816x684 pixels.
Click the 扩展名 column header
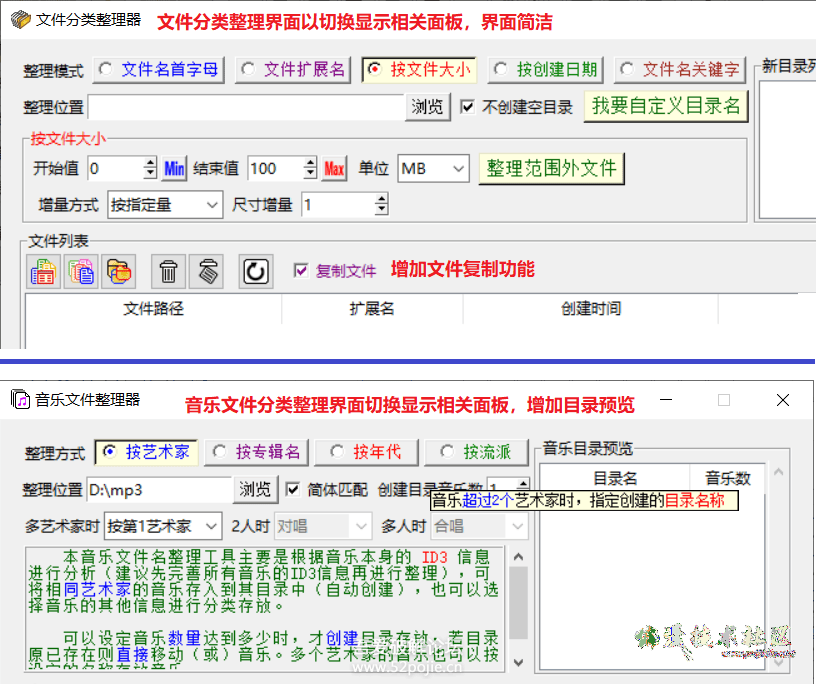tap(372, 309)
